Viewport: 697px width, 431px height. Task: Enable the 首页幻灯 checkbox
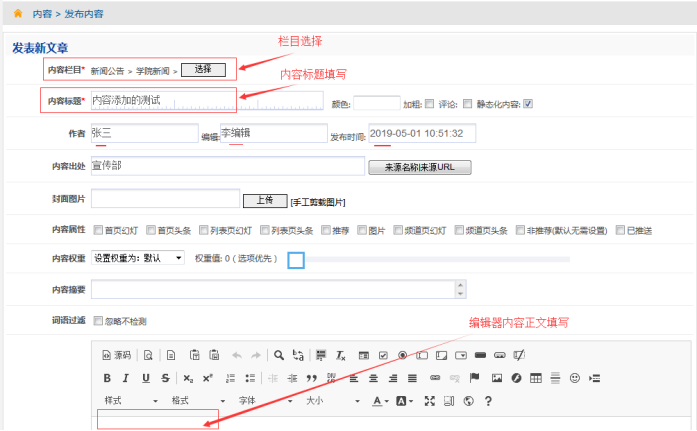[x=98, y=230]
